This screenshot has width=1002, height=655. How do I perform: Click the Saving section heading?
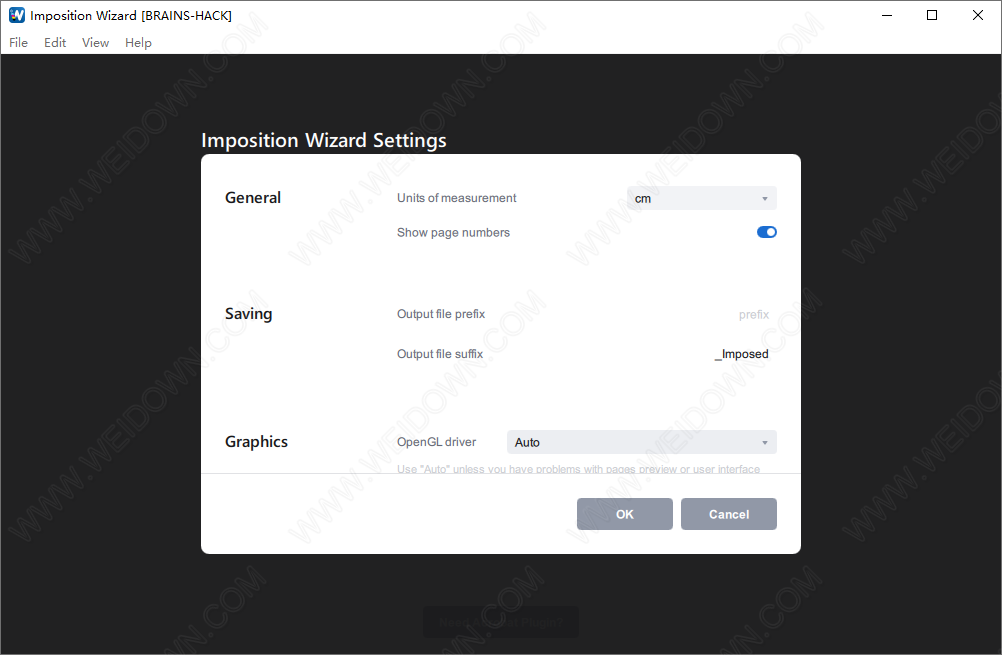click(x=249, y=314)
